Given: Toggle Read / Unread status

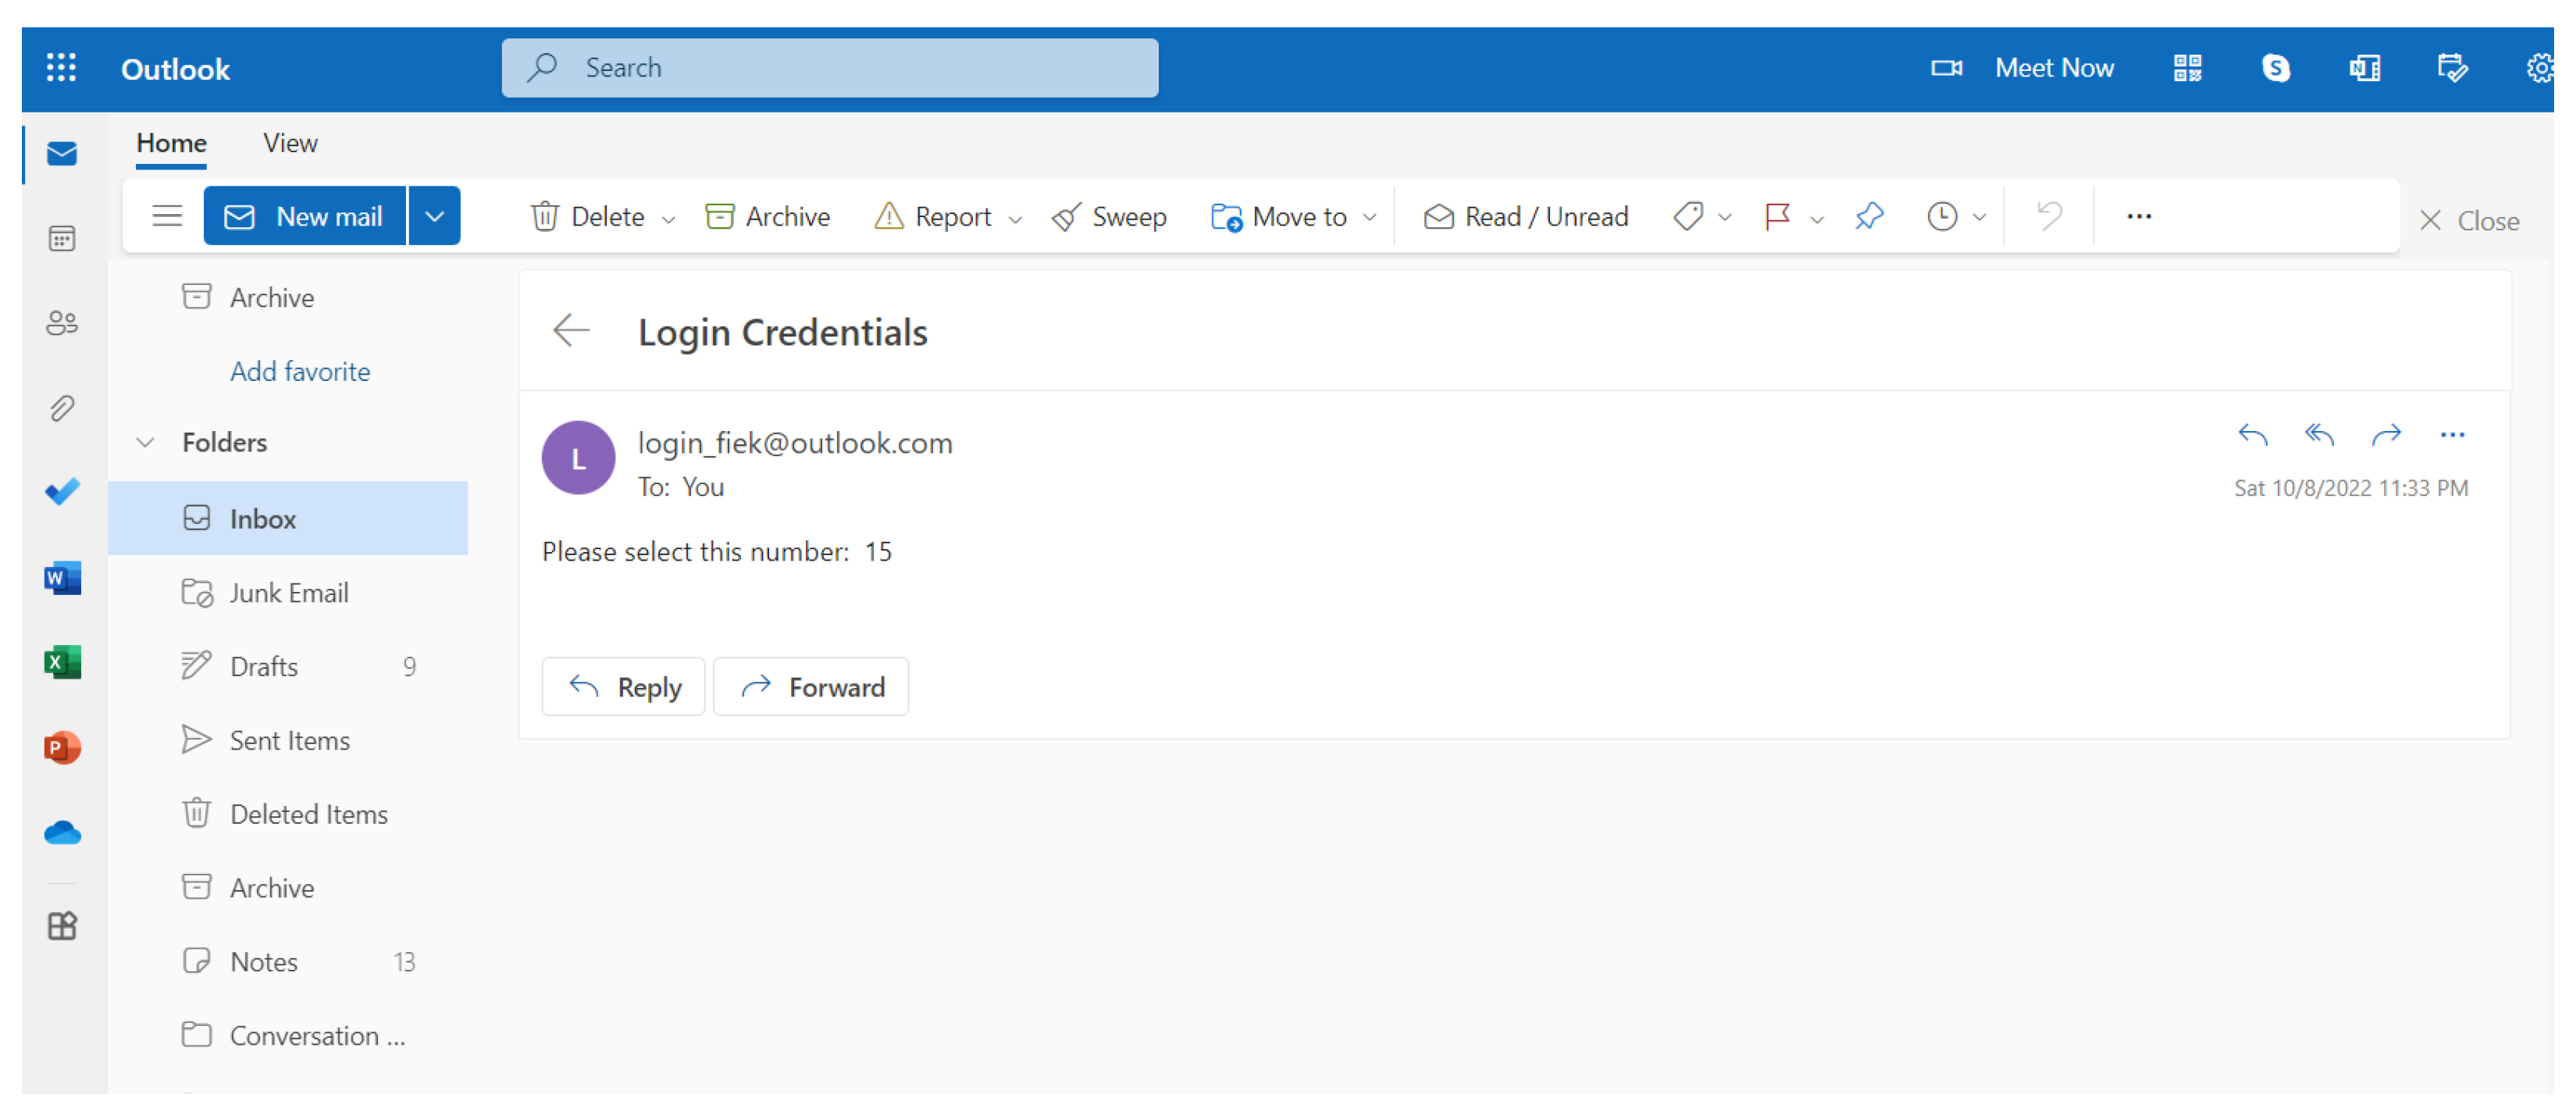Looking at the screenshot, I should tap(1525, 217).
